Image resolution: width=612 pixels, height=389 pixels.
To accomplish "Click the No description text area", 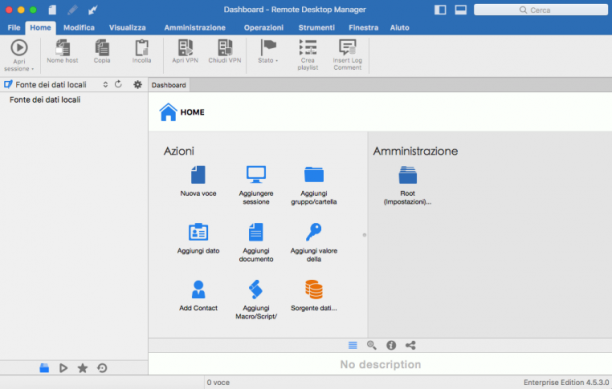I will point(381,364).
